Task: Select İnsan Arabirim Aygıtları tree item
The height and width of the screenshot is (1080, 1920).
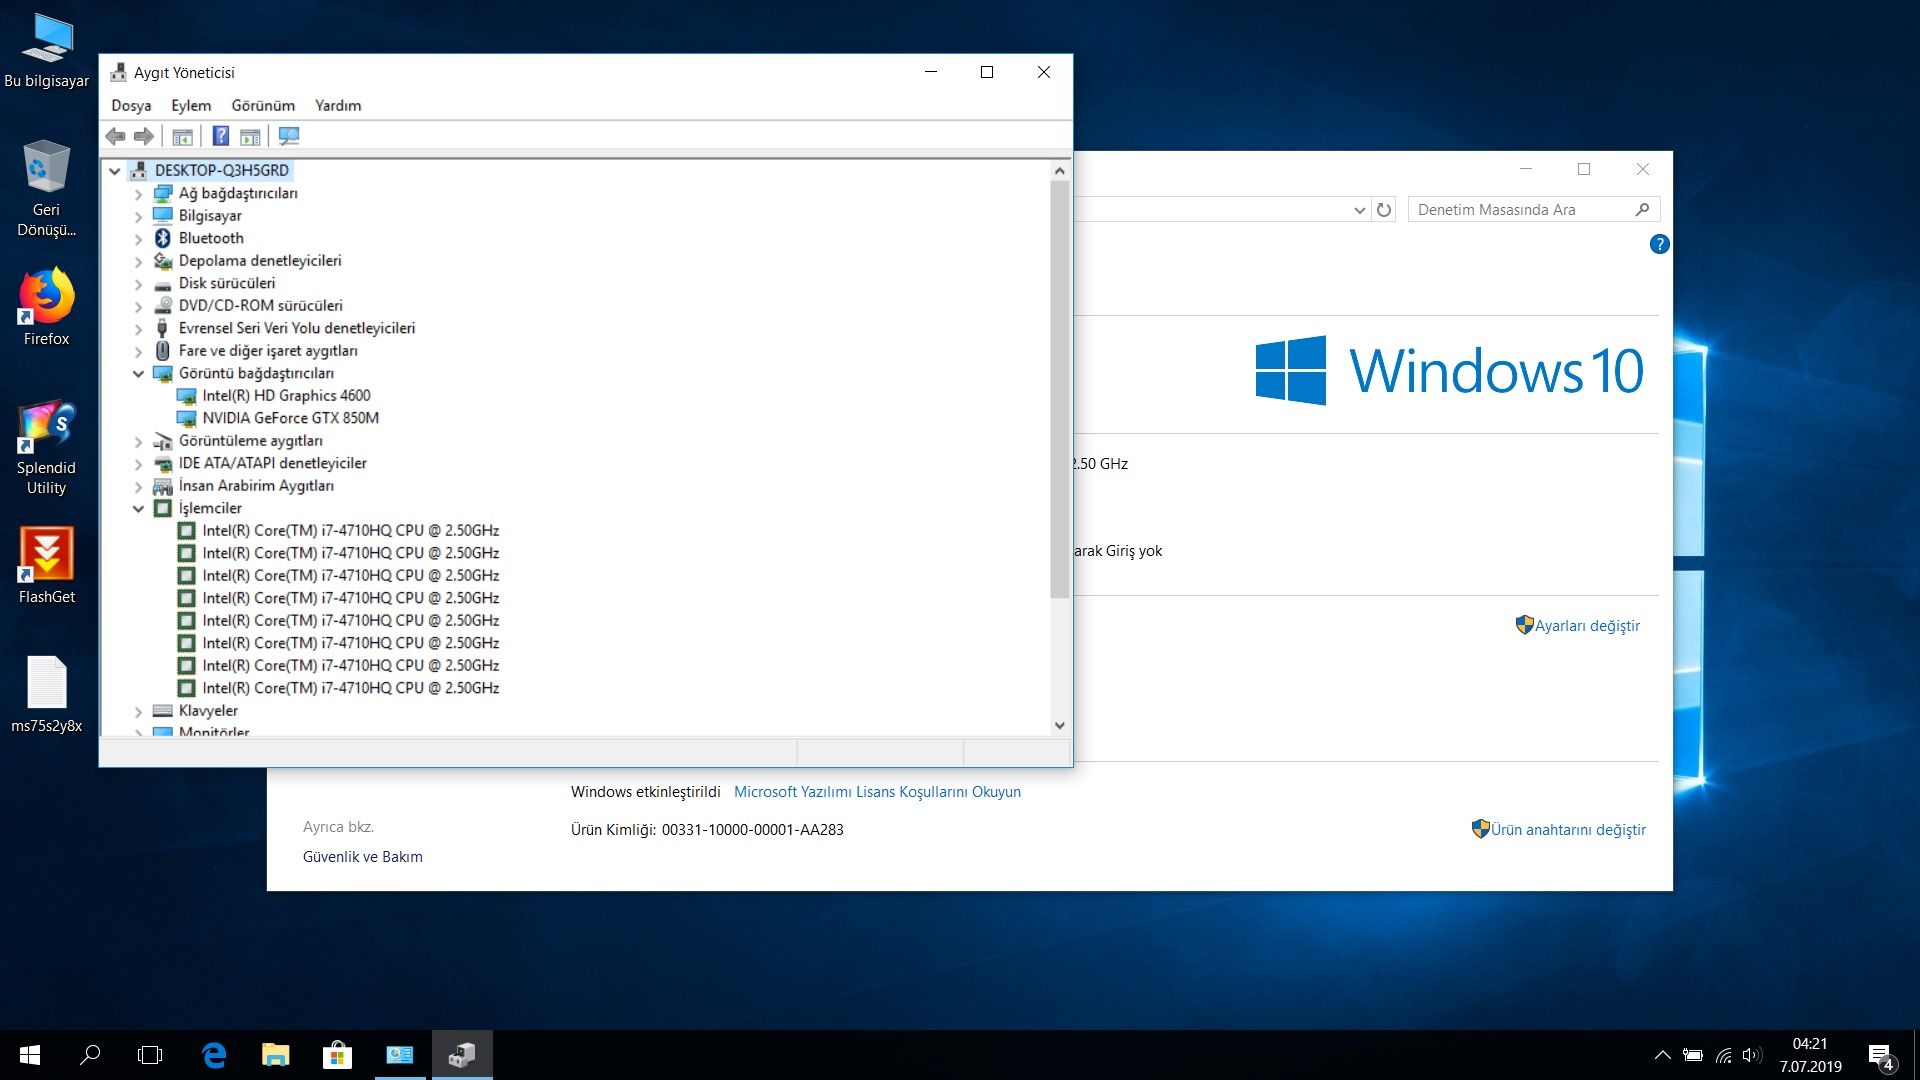Action: 256,486
